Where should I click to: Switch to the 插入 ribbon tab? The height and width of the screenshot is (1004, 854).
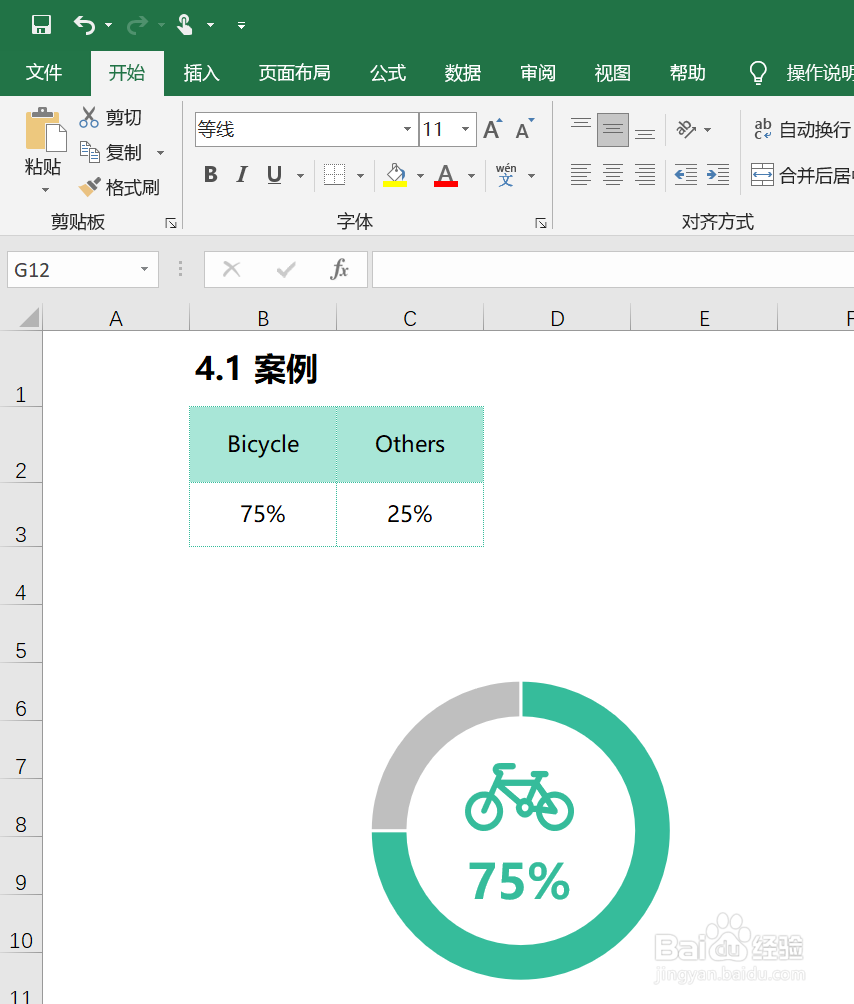202,73
